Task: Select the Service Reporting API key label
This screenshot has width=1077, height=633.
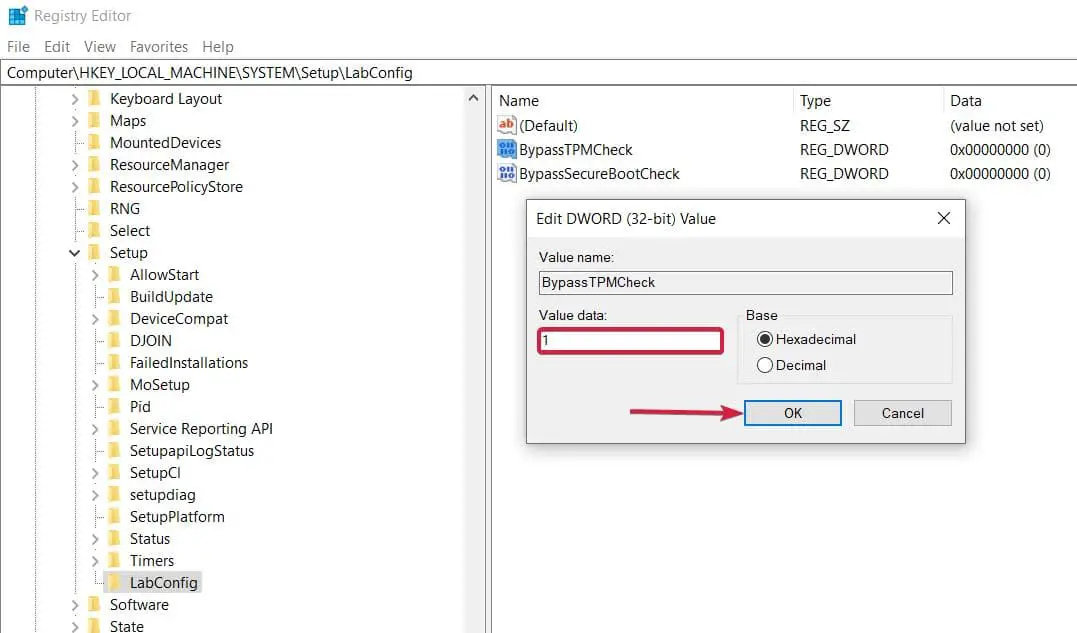Action: (201, 428)
